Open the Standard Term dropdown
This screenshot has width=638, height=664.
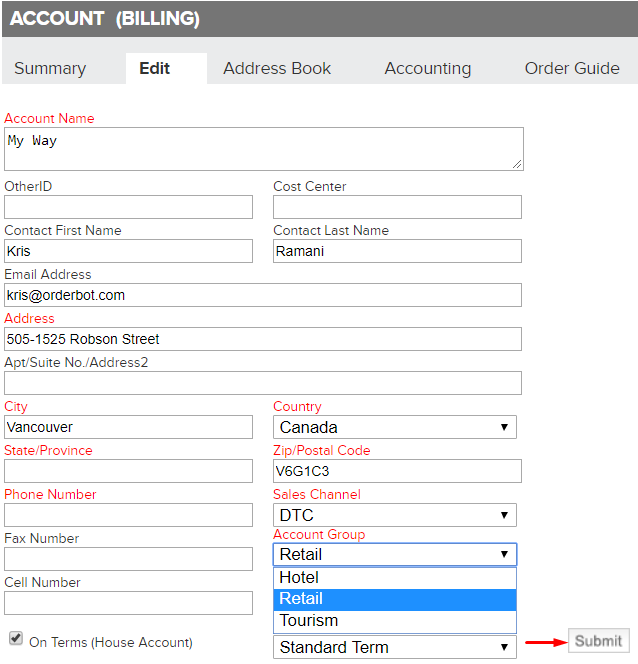click(x=395, y=647)
